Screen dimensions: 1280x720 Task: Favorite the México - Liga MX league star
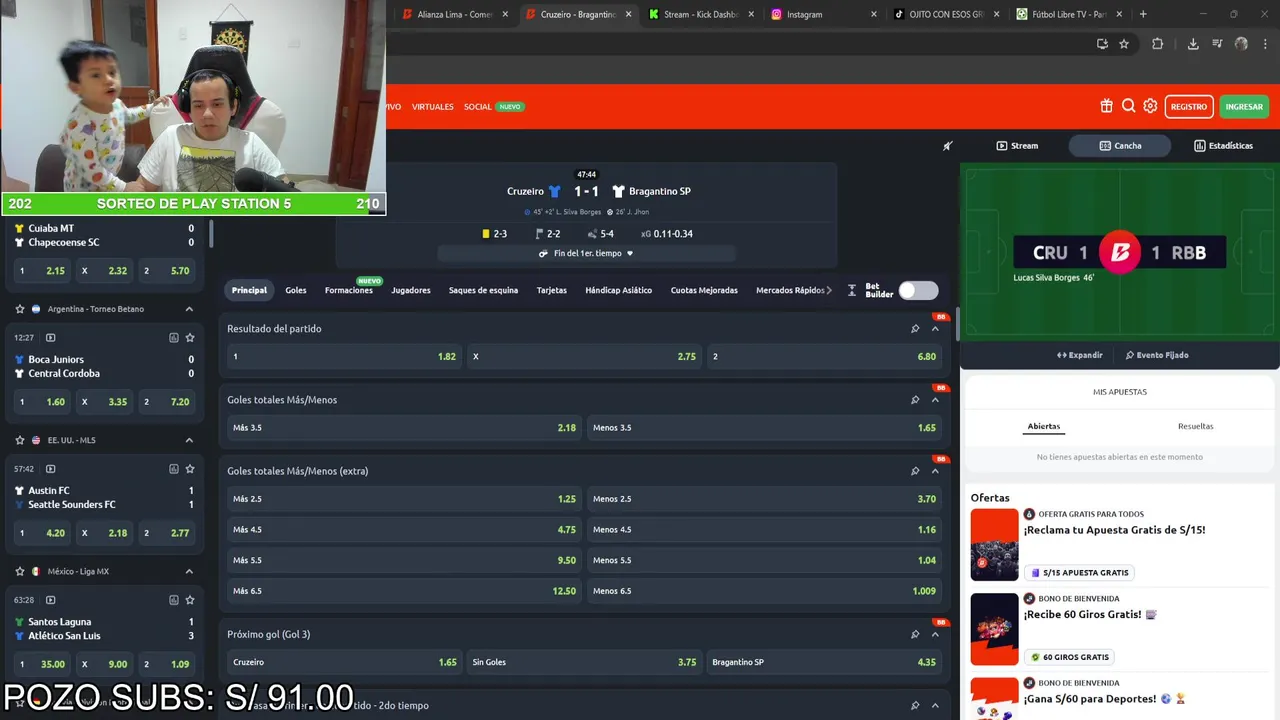[x=19, y=571]
